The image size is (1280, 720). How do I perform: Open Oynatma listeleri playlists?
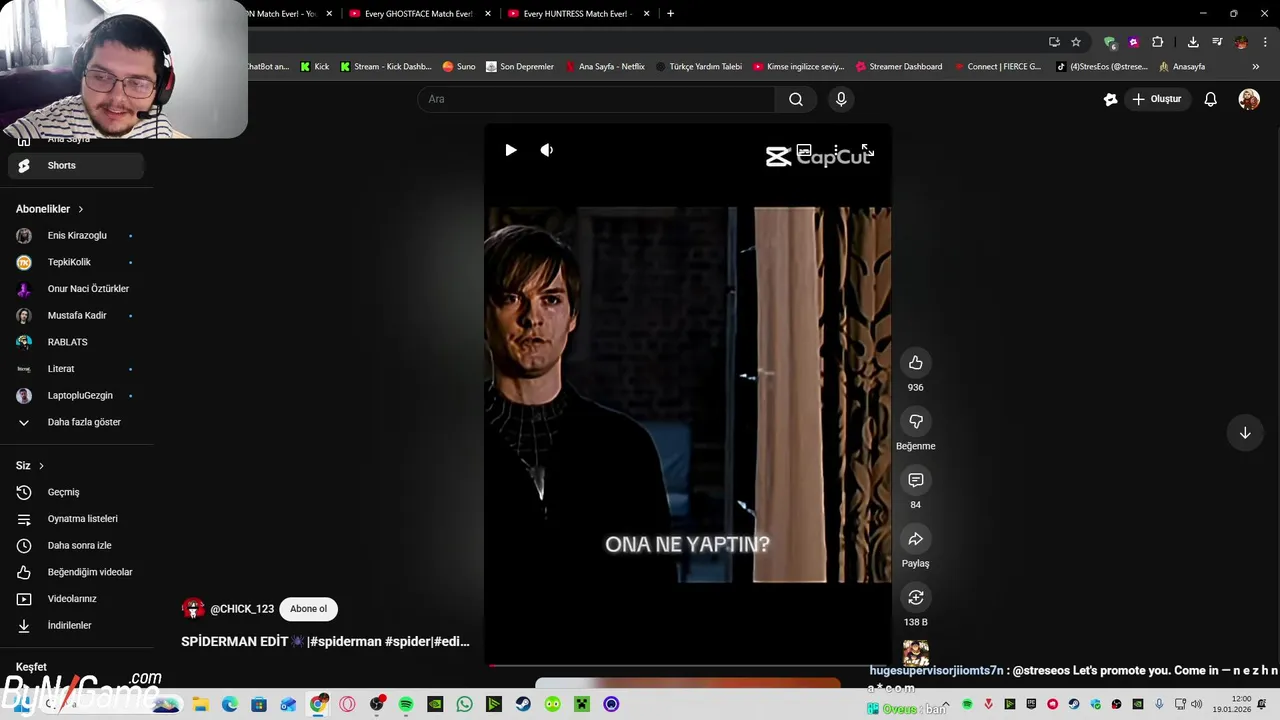coord(76,519)
